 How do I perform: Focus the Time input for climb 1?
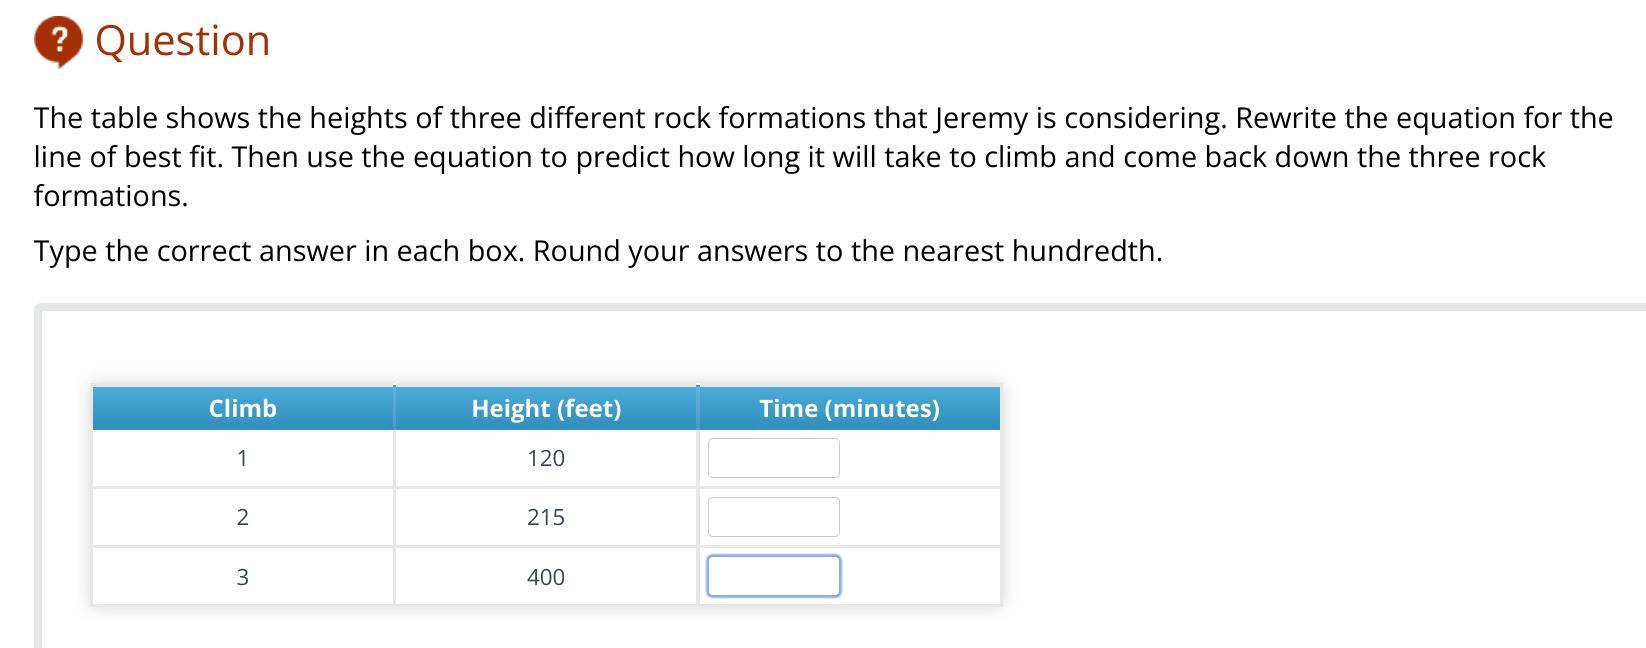(x=773, y=458)
